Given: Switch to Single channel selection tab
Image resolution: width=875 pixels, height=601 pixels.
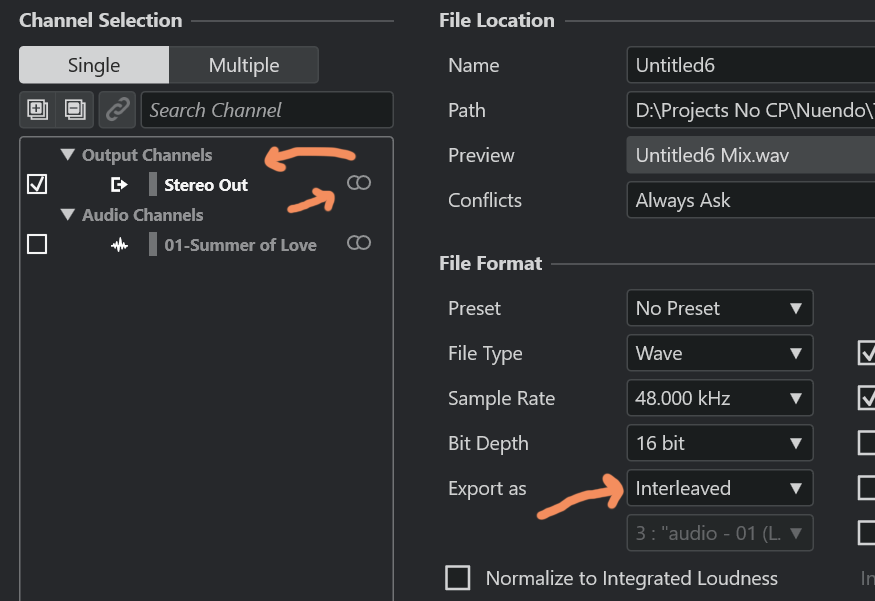Looking at the screenshot, I should tap(94, 65).
